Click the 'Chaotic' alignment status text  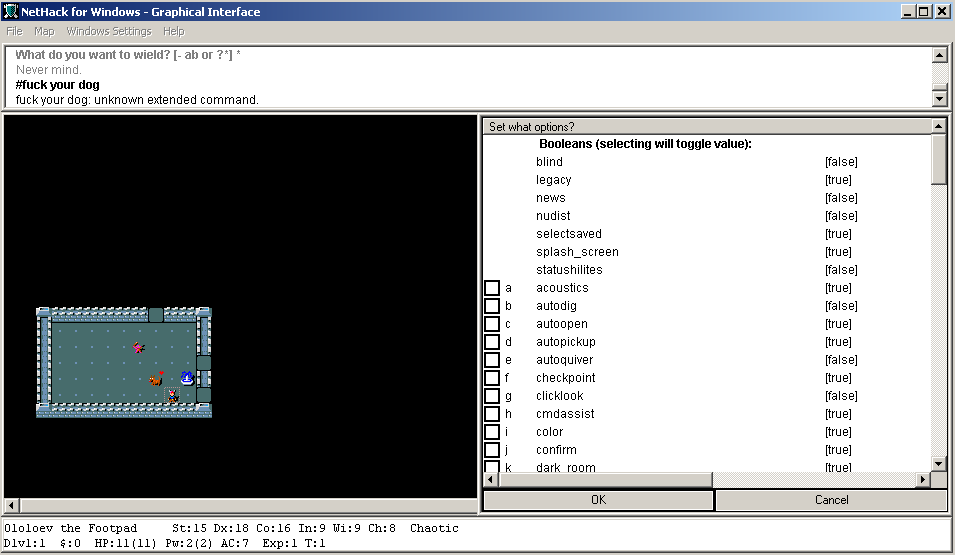pos(434,528)
